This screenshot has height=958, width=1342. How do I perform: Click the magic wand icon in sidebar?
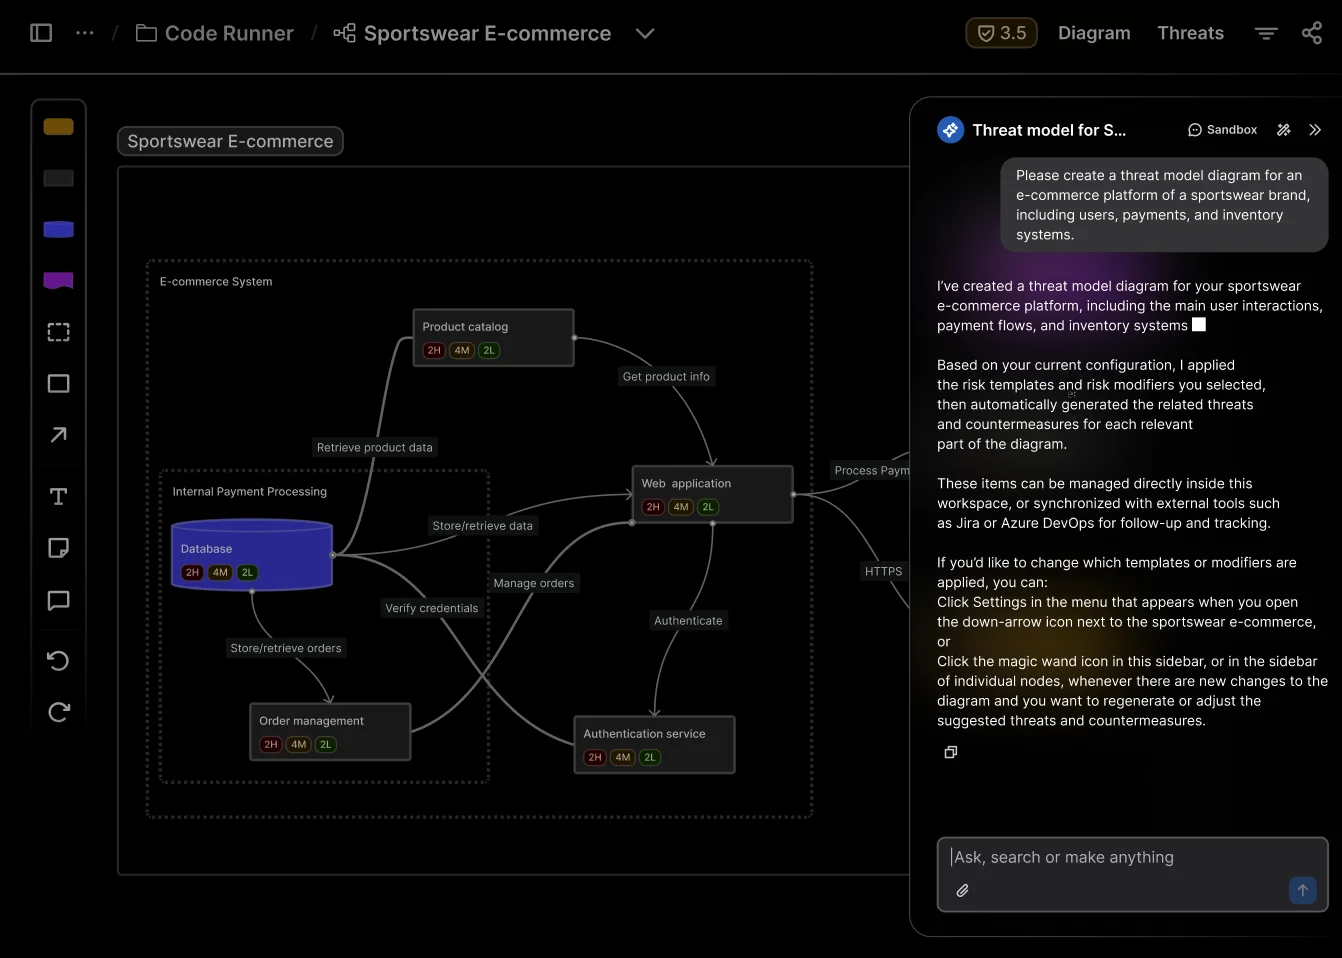click(1284, 130)
